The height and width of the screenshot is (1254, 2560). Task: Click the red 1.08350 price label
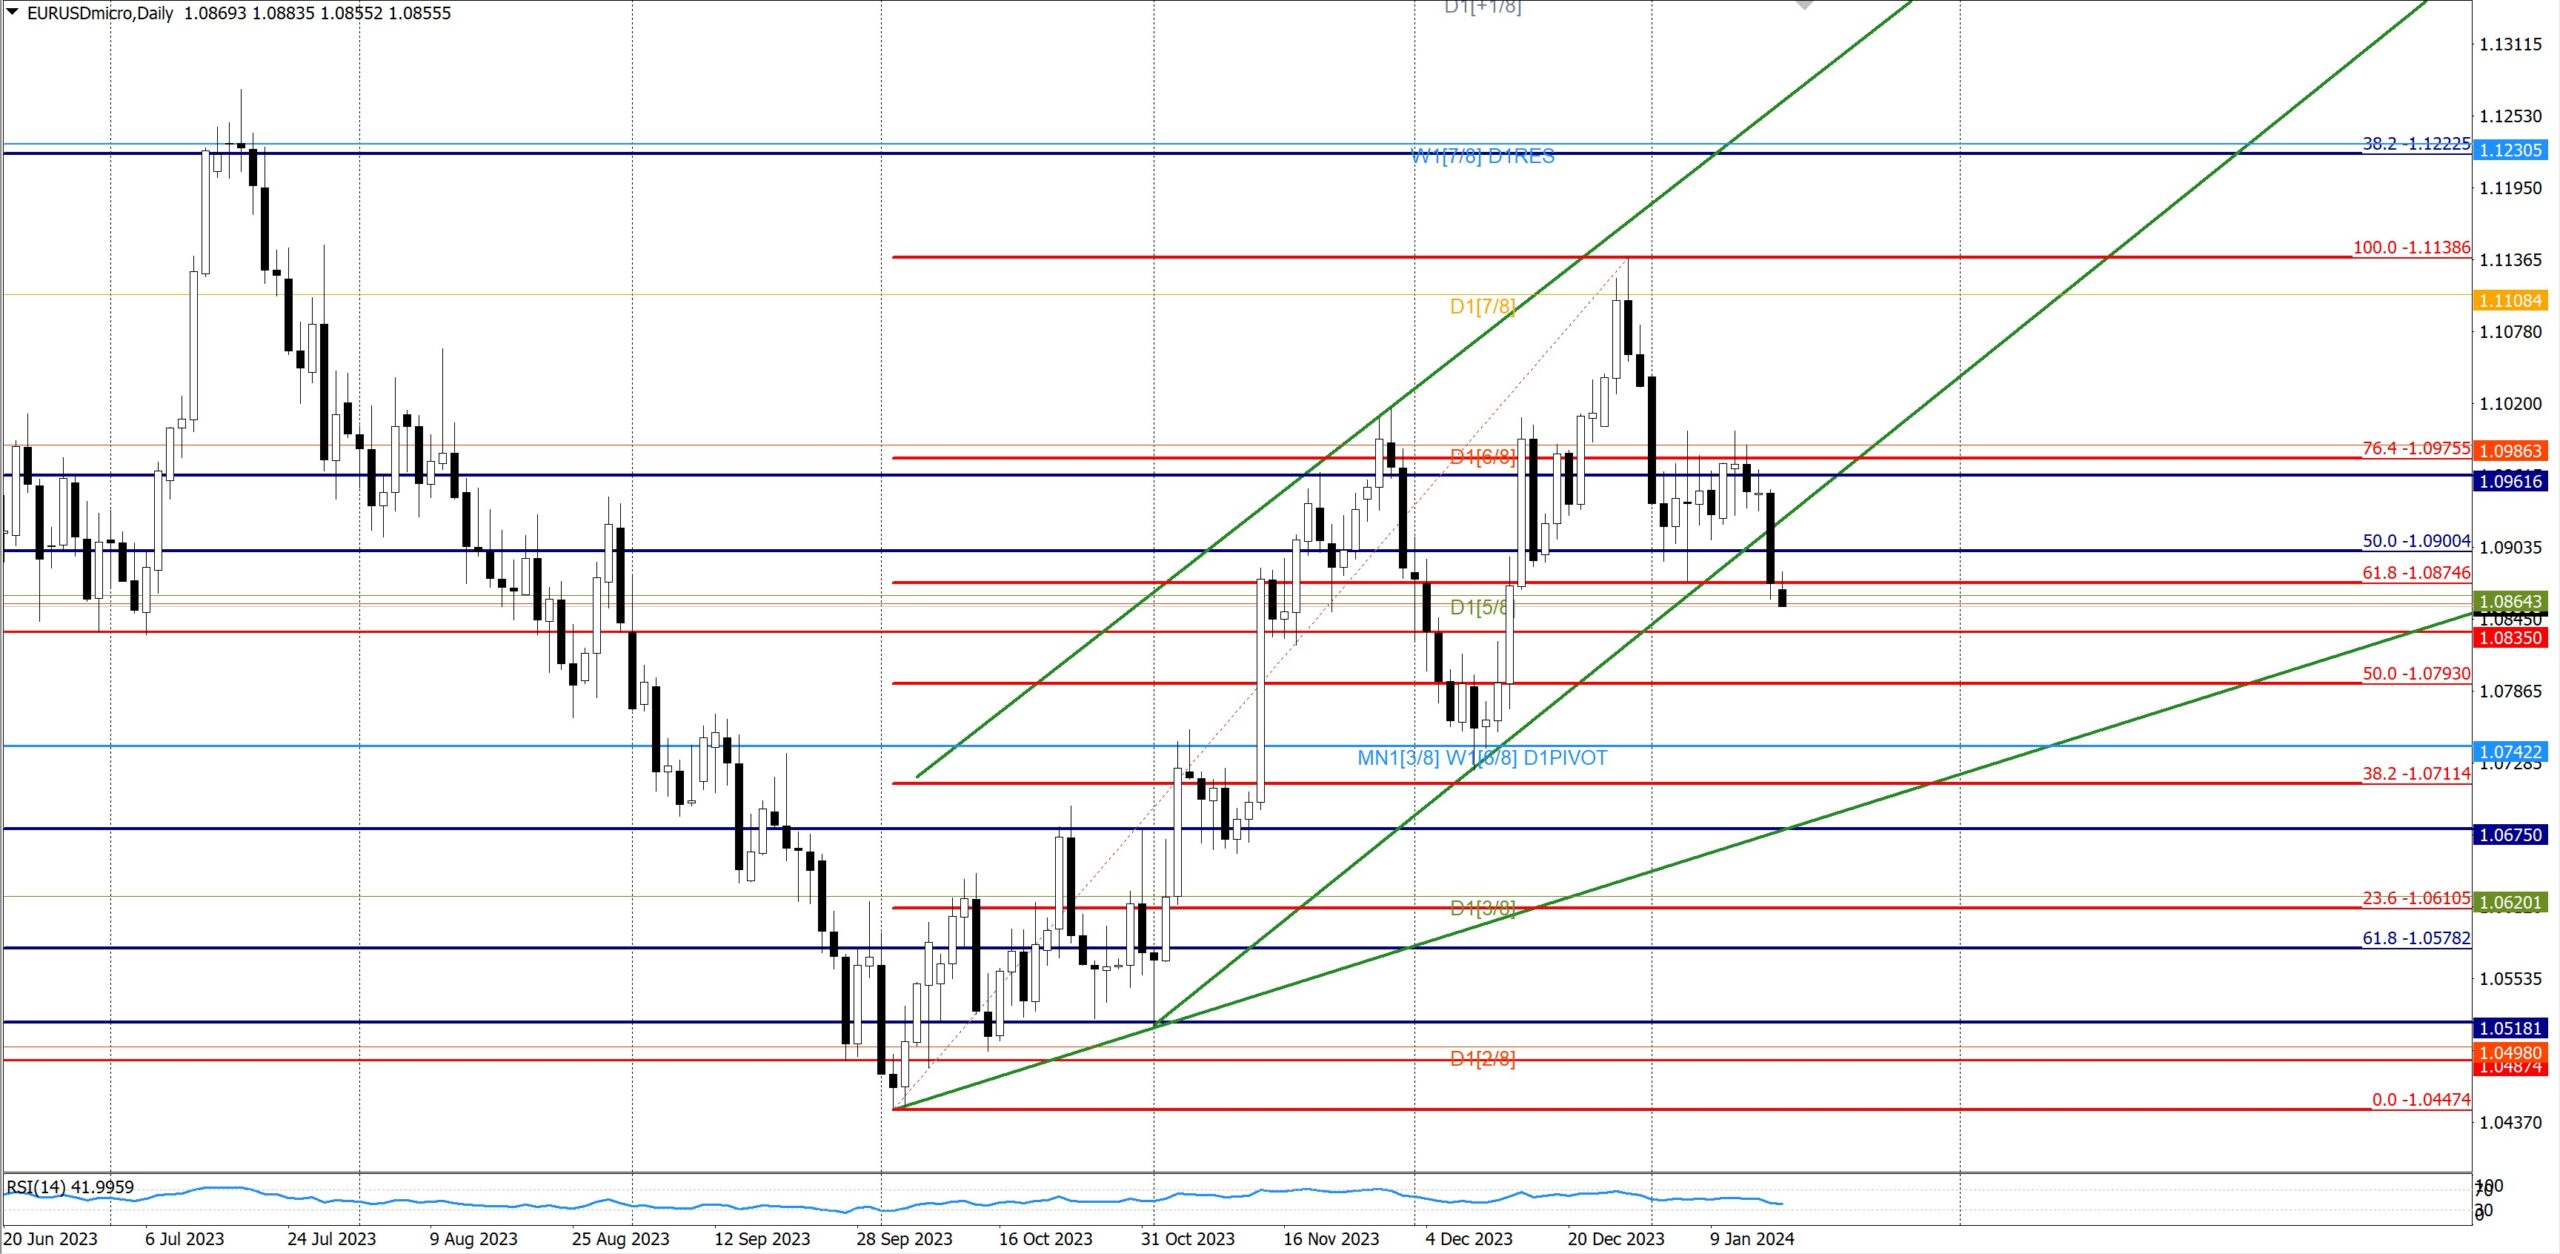click(2510, 638)
